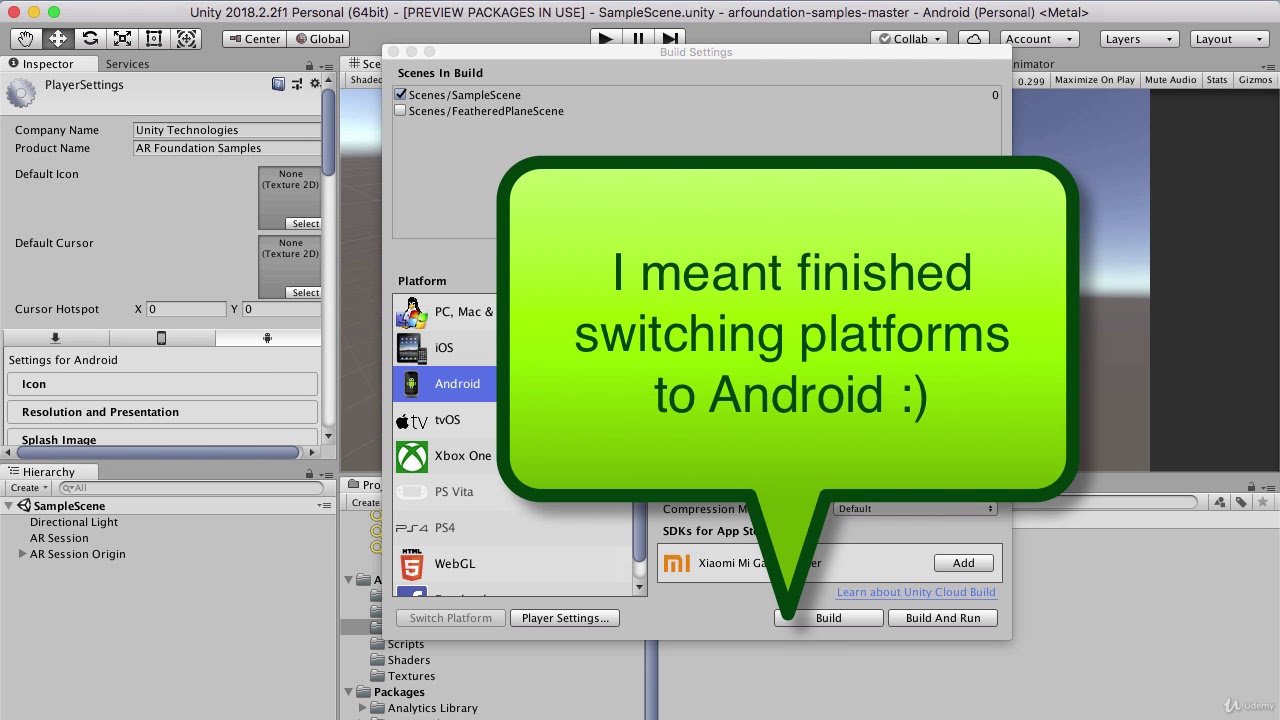Image resolution: width=1280 pixels, height=720 pixels.
Task: Select the Move tool
Action: [x=58, y=39]
